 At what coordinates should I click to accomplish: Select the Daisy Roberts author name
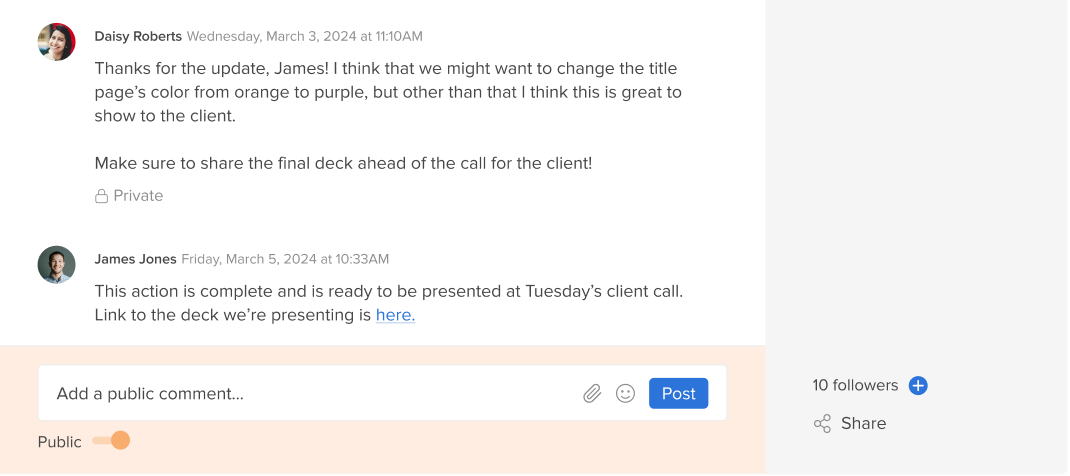tap(138, 36)
